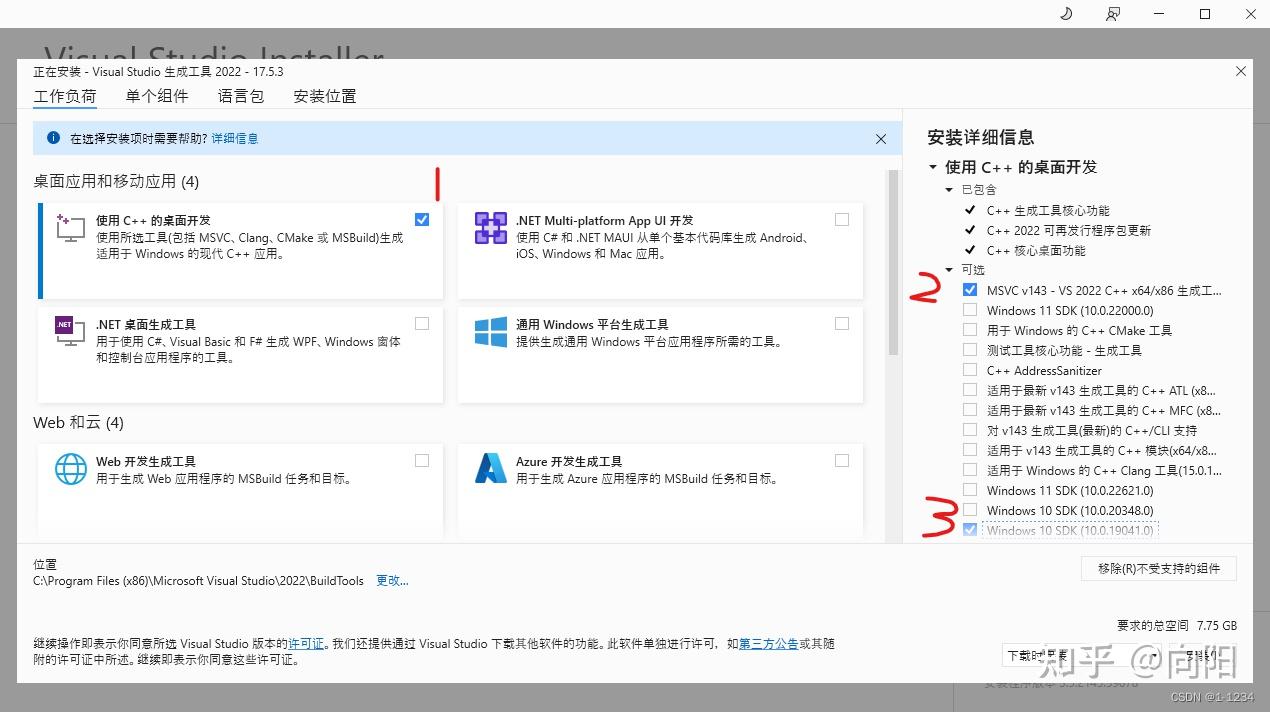Screen dimensions: 1270x712
Task: Click the 移除(R)不受支持的组件 button
Action: pos(1158,568)
